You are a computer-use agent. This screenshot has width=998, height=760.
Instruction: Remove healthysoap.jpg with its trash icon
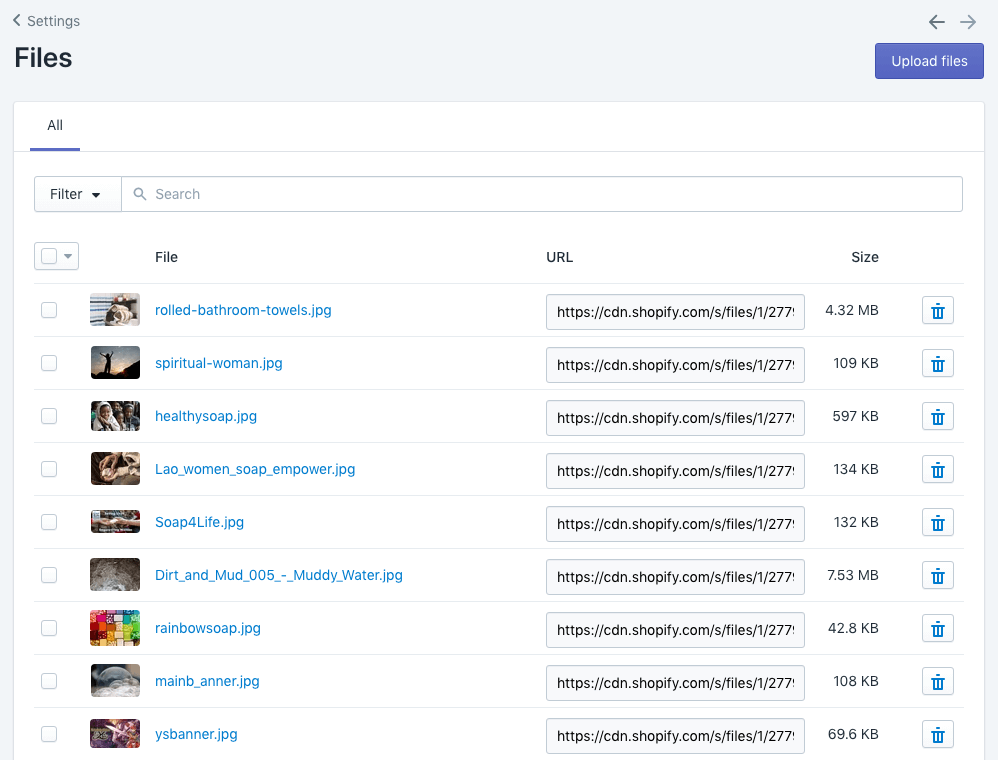click(x=937, y=417)
